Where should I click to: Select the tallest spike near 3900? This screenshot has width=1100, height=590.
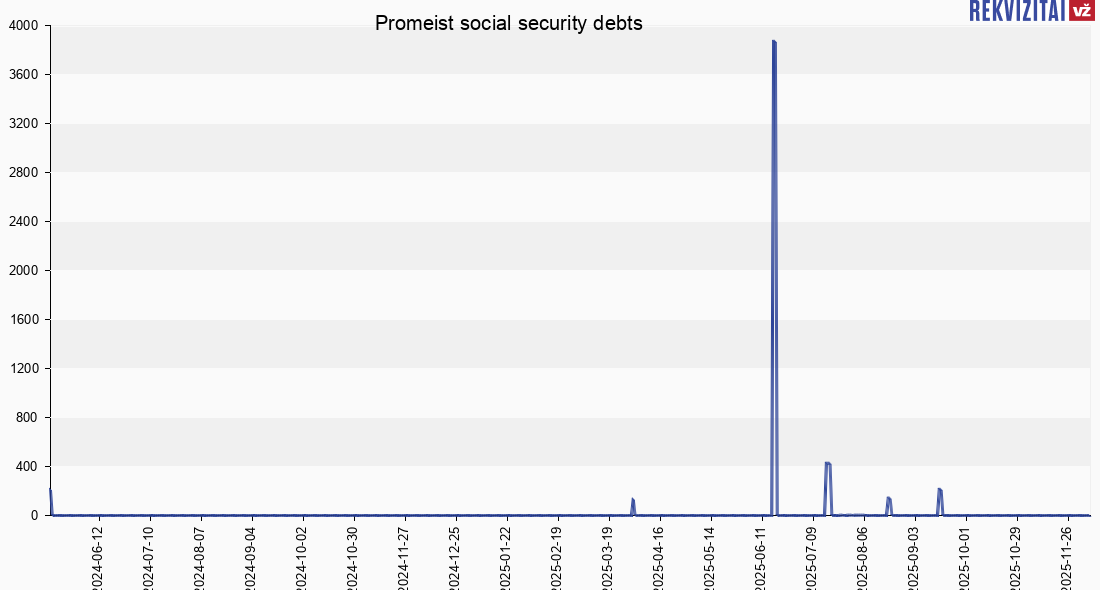tap(774, 42)
